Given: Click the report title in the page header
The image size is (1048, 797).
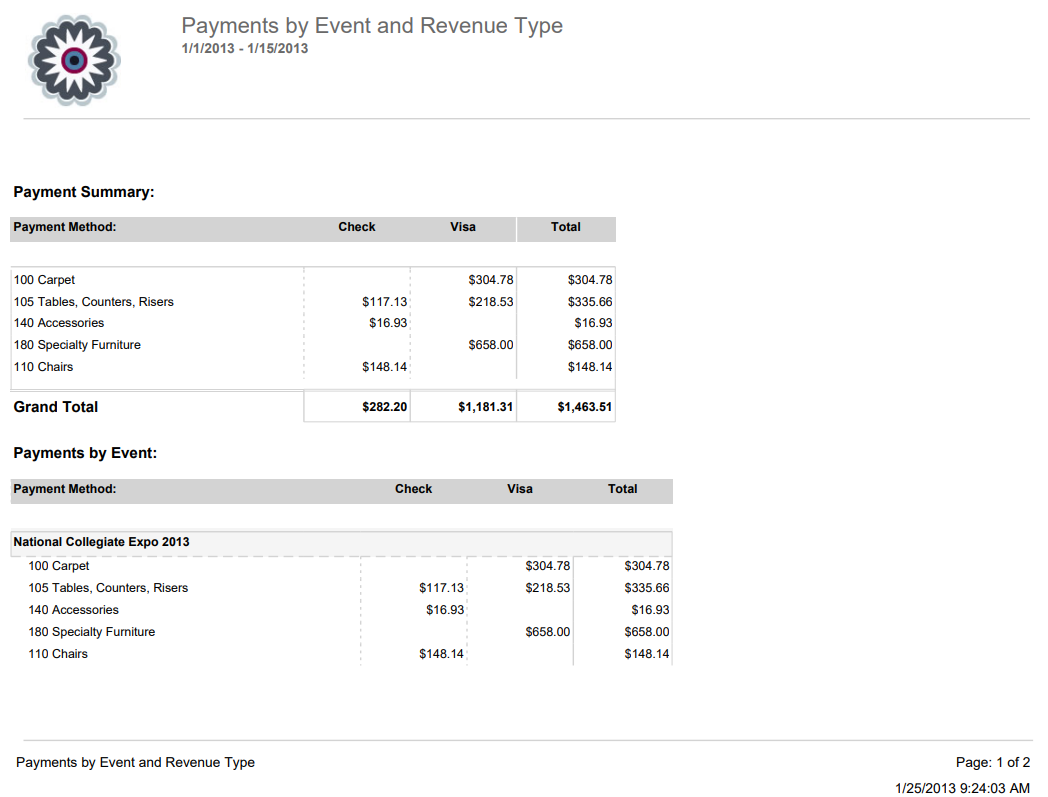Looking at the screenshot, I should click(371, 26).
